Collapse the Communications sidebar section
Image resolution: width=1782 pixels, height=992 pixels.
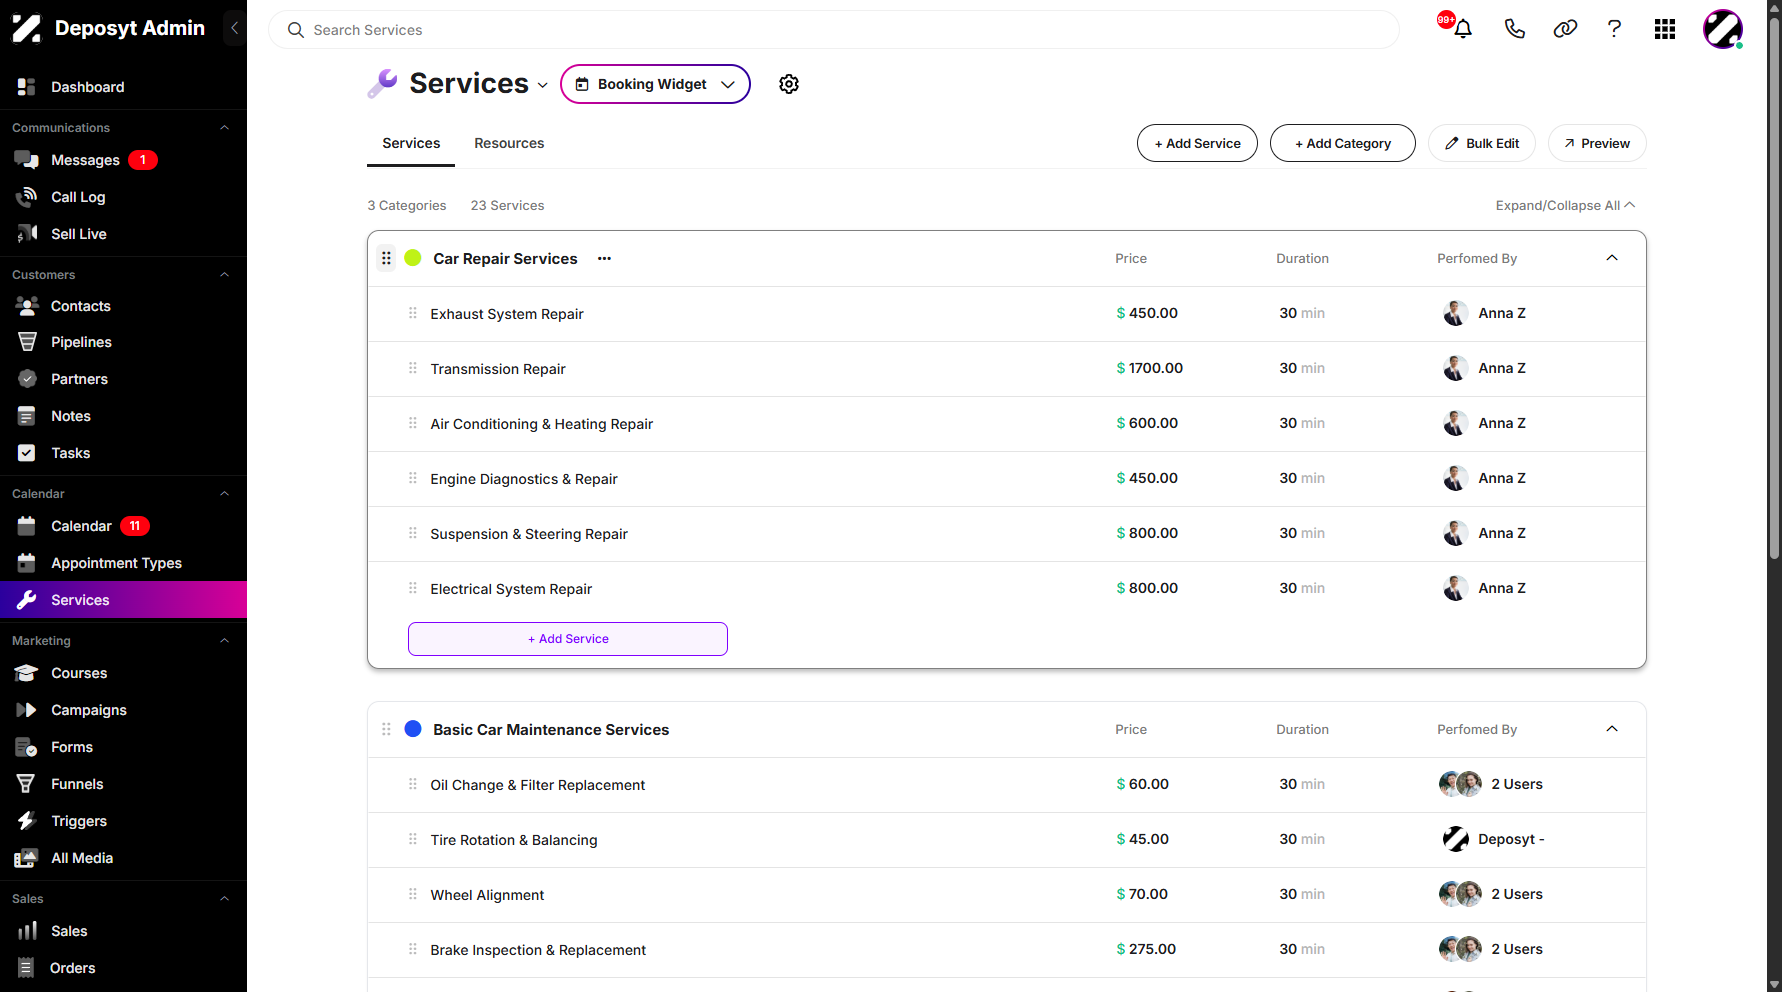(224, 128)
